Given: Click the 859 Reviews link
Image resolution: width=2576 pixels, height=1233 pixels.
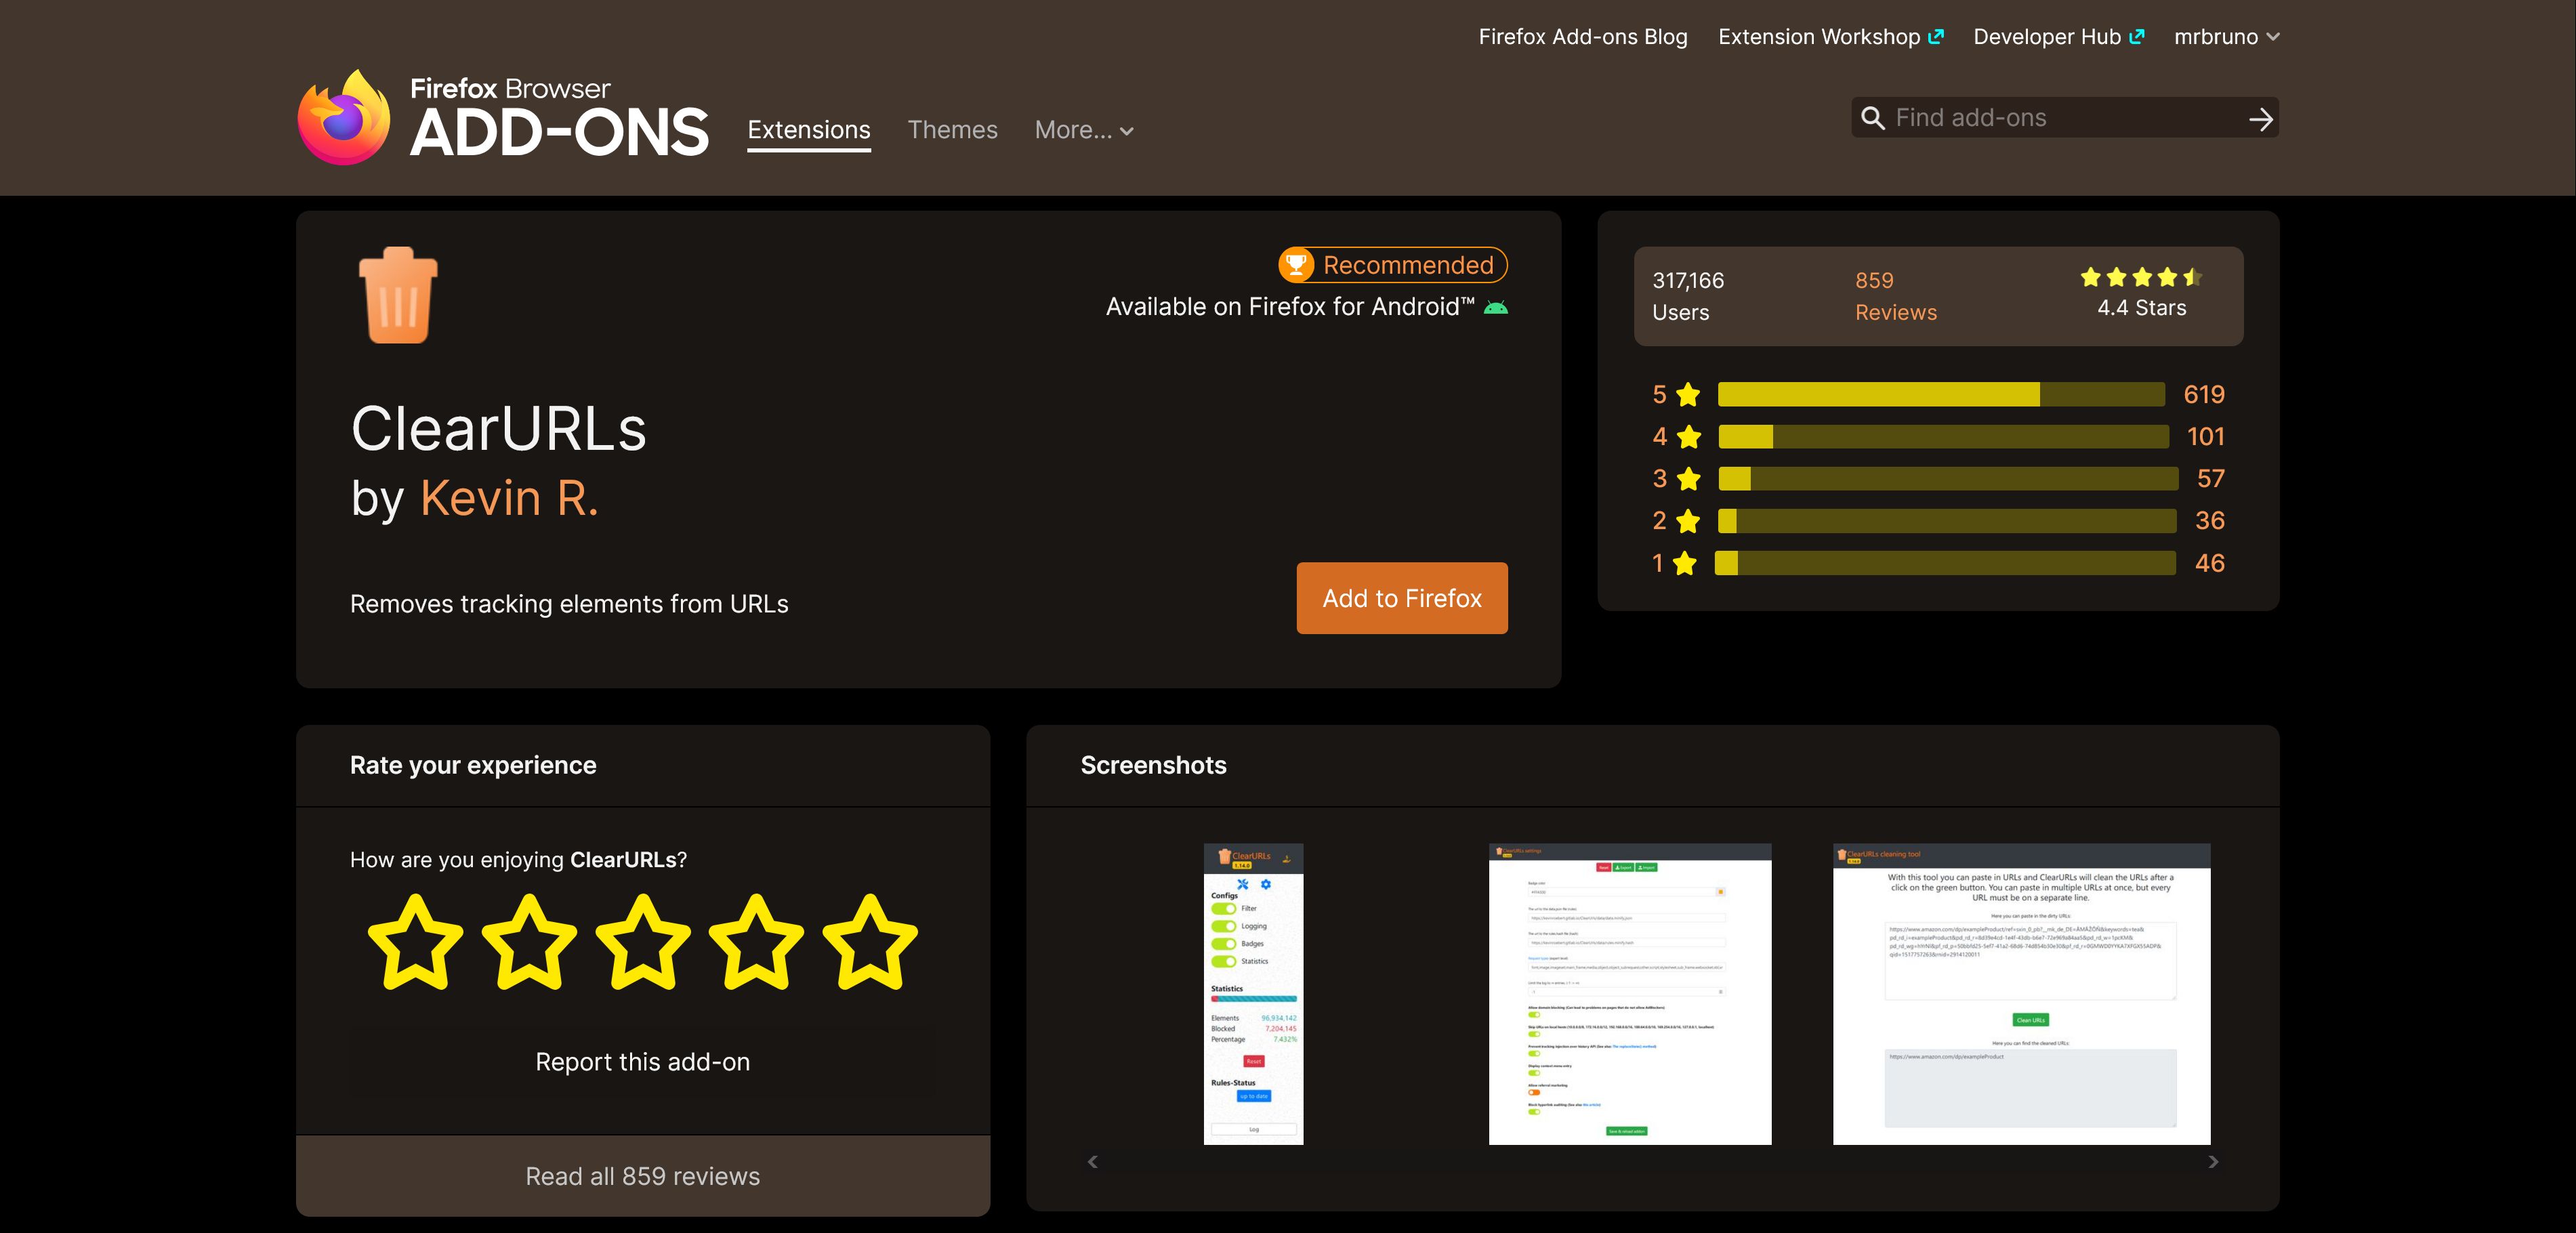Looking at the screenshot, I should coord(1896,296).
